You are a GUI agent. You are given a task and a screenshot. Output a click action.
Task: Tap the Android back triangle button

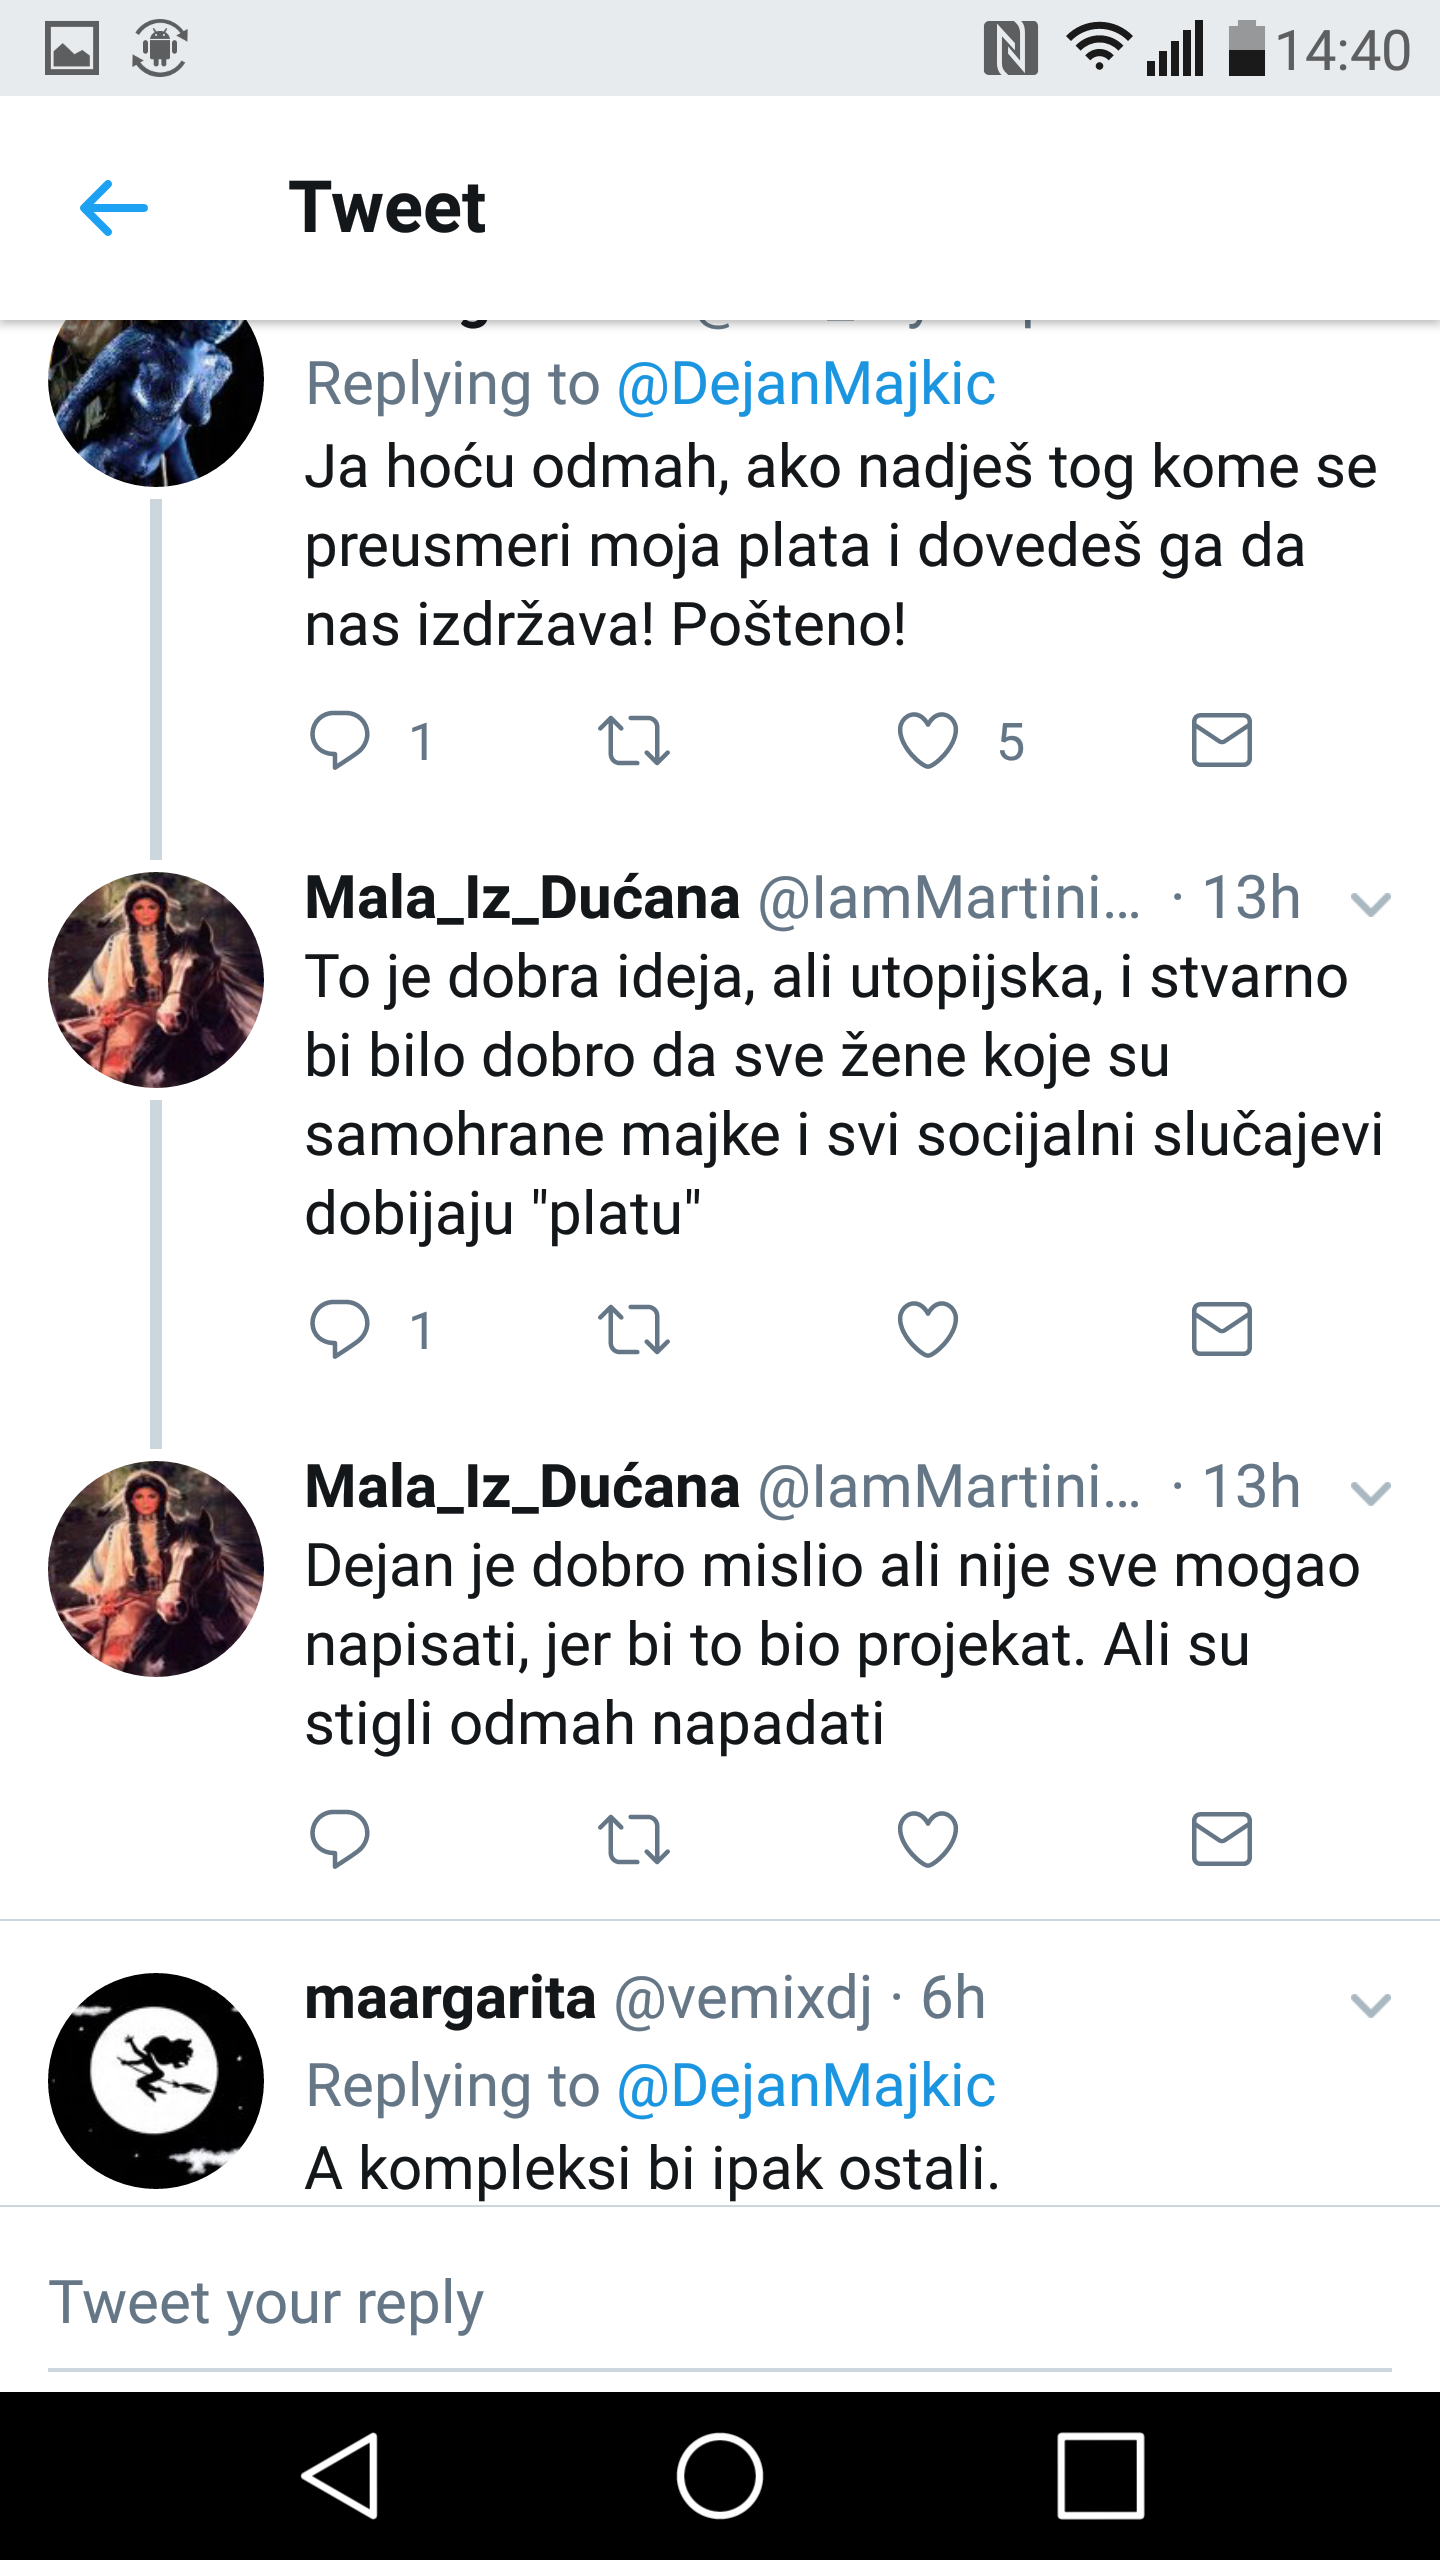coord(345,2471)
